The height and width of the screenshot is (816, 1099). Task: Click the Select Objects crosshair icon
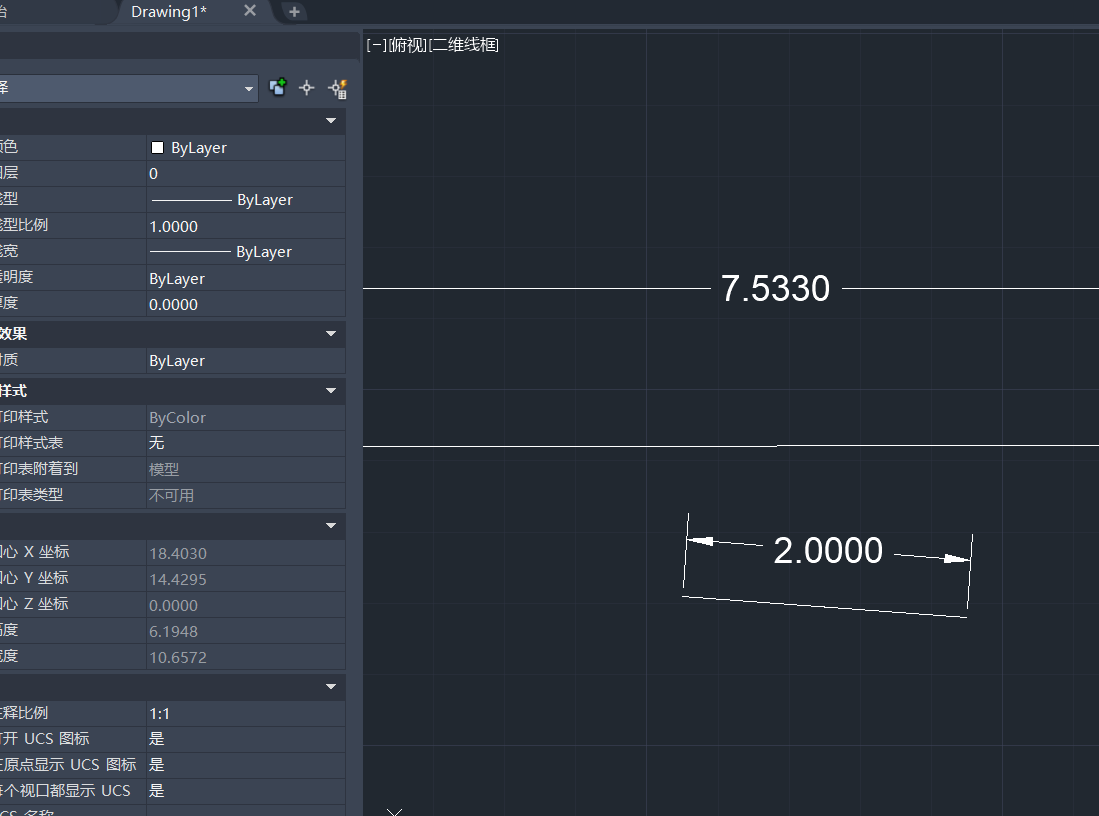pyautogui.click(x=307, y=88)
